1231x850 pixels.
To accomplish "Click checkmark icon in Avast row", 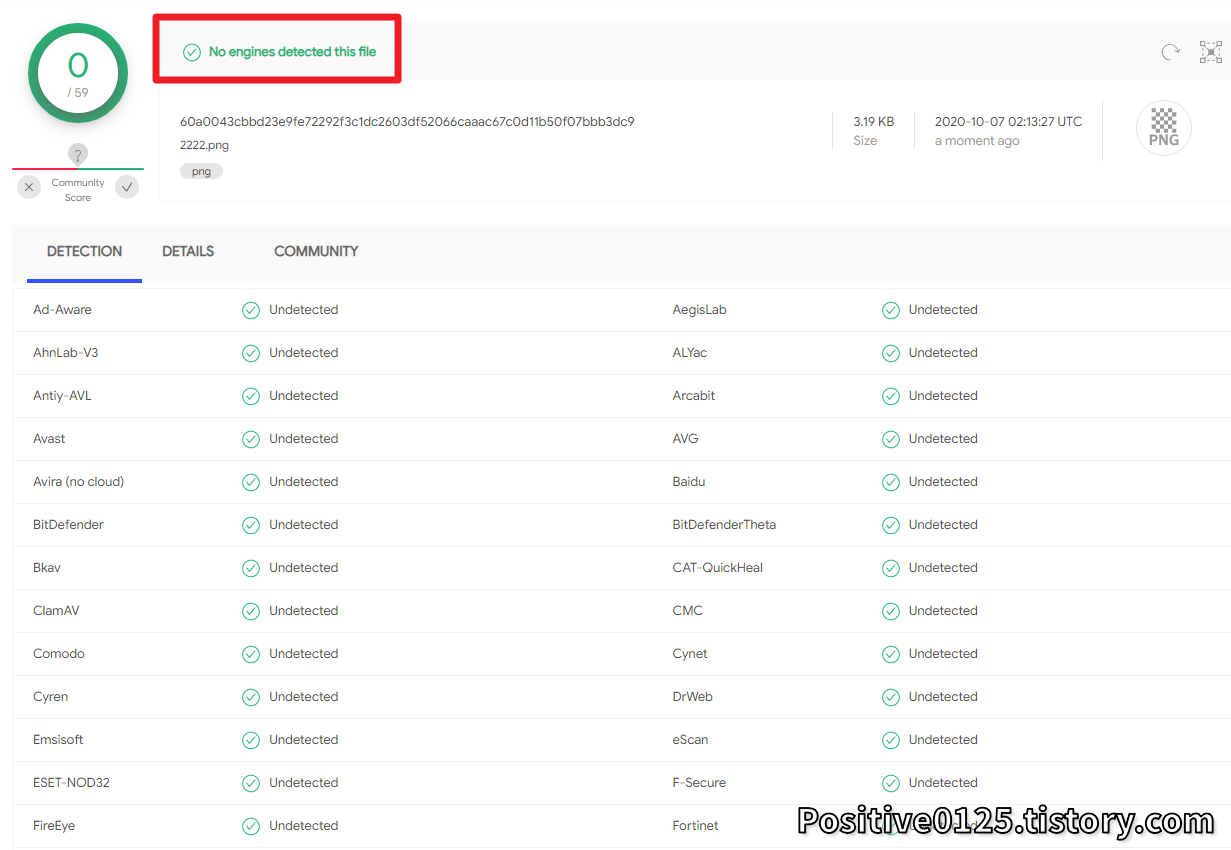I will pos(251,439).
